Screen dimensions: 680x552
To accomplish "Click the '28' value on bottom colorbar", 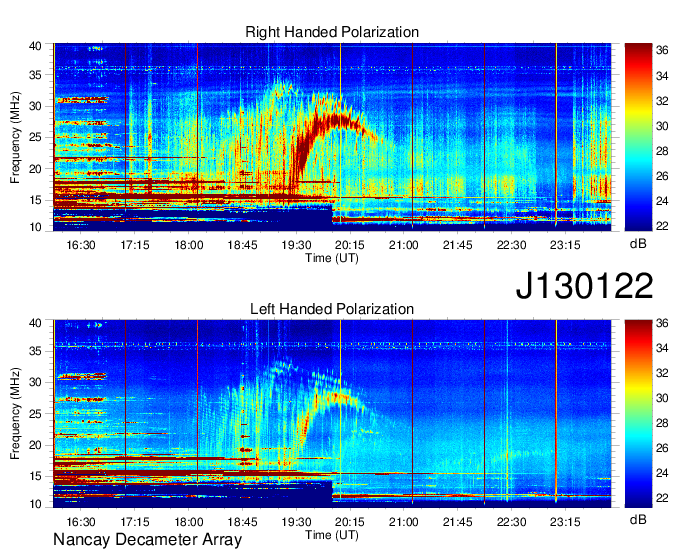I will click(x=662, y=423).
